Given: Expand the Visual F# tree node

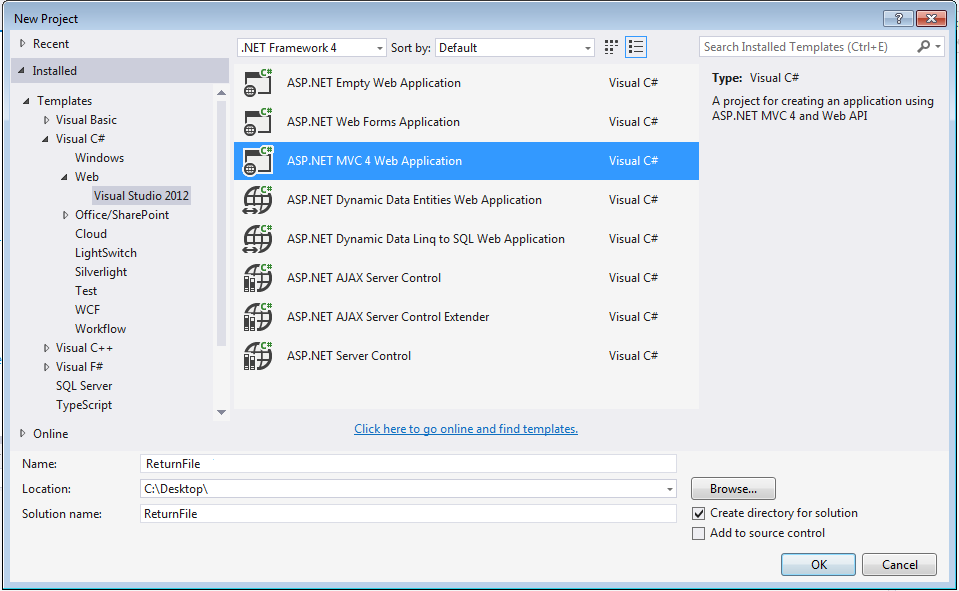Looking at the screenshot, I should [46, 367].
